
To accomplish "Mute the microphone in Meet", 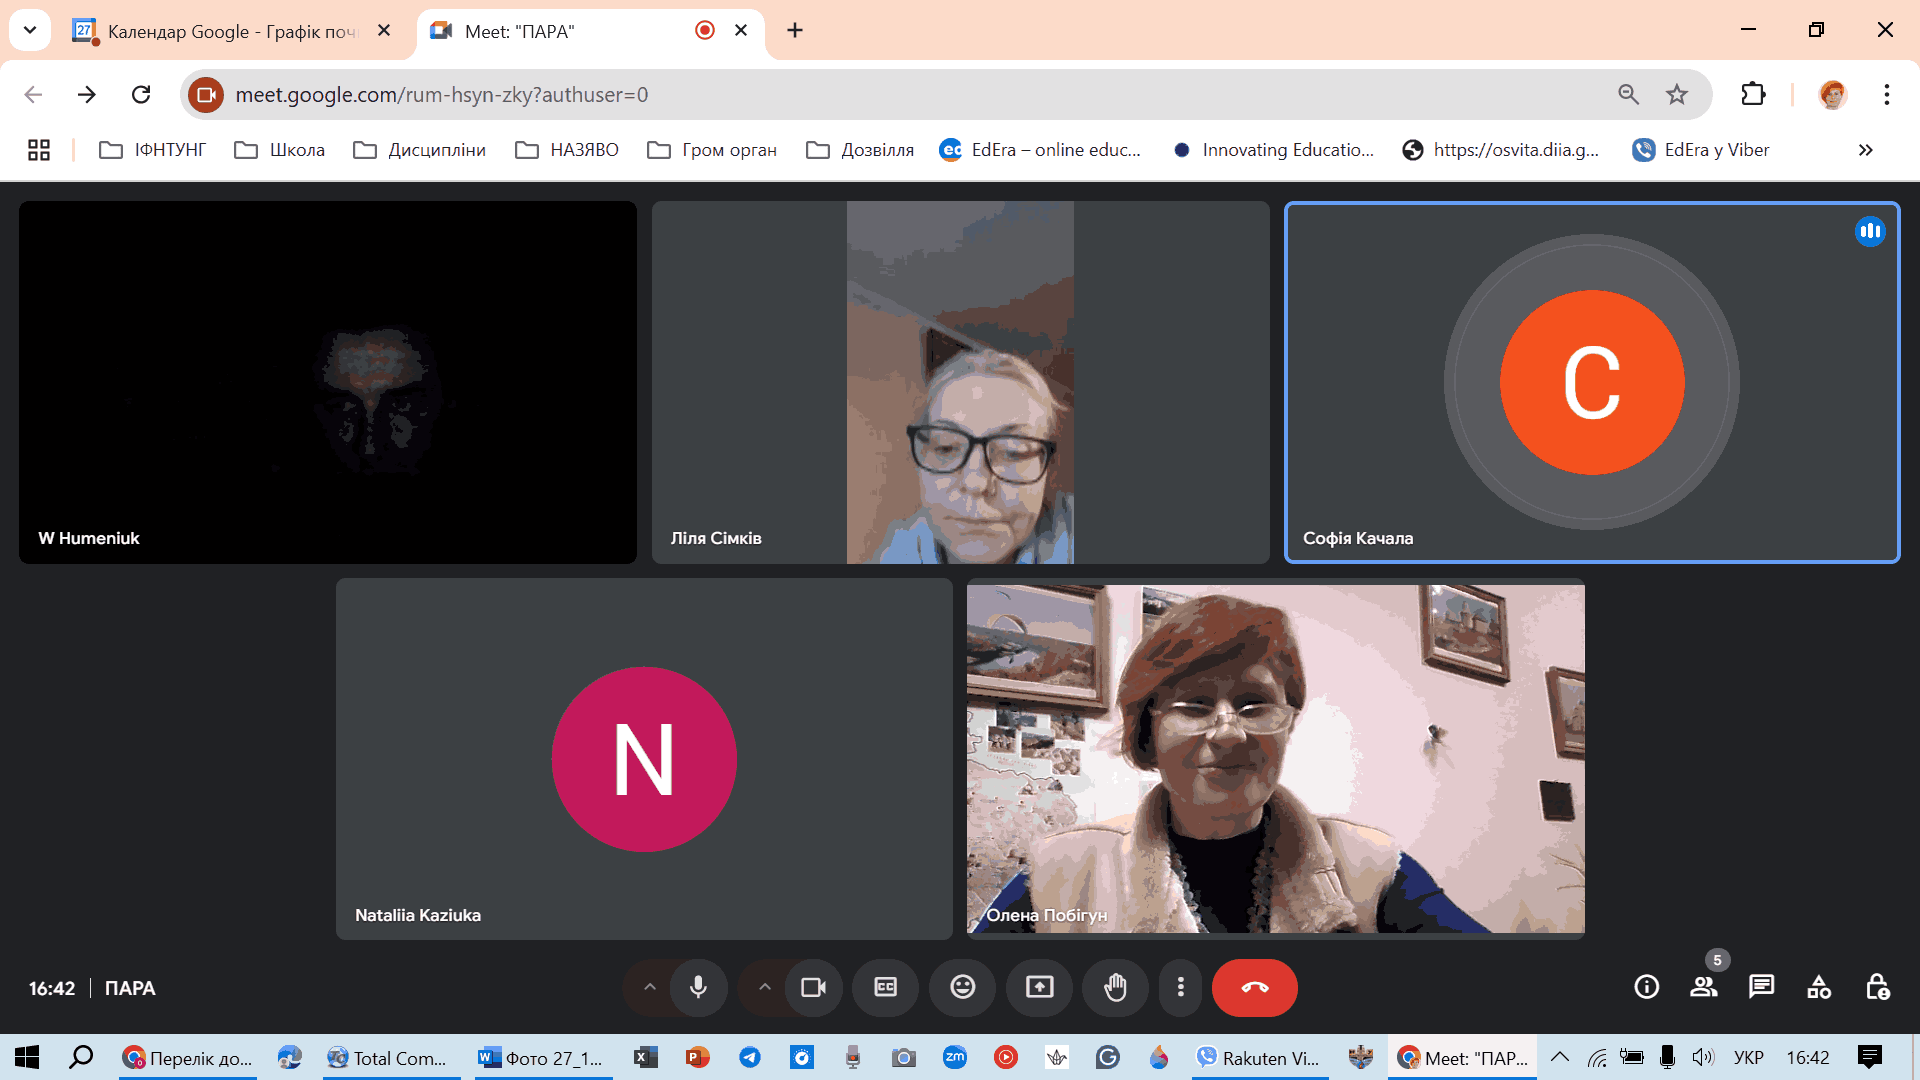I will [x=698, y=988].
